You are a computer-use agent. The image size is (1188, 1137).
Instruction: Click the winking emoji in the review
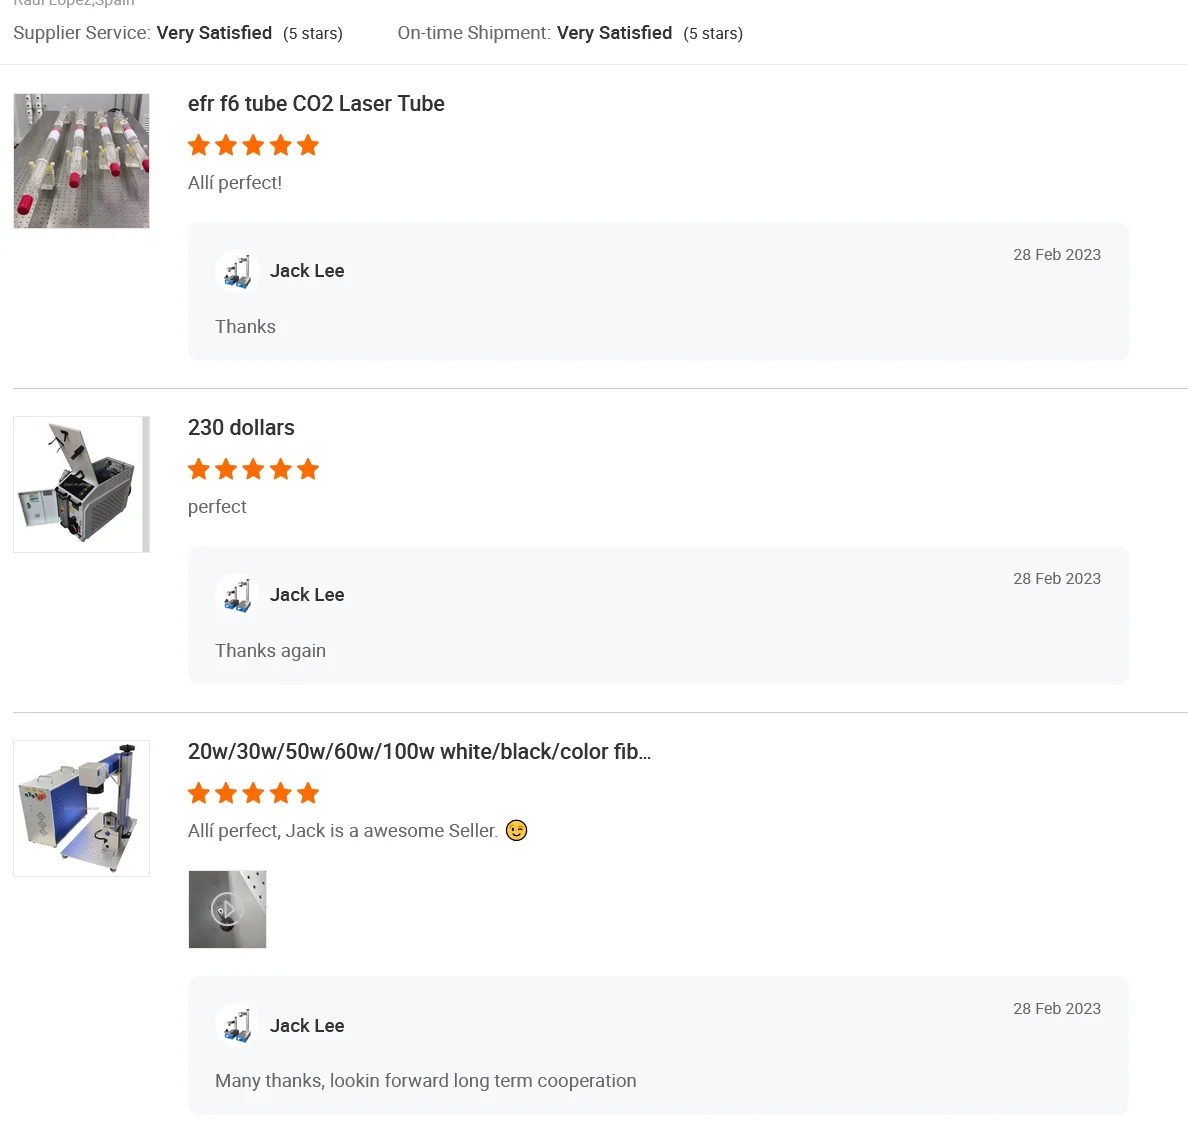pos(516,831)
